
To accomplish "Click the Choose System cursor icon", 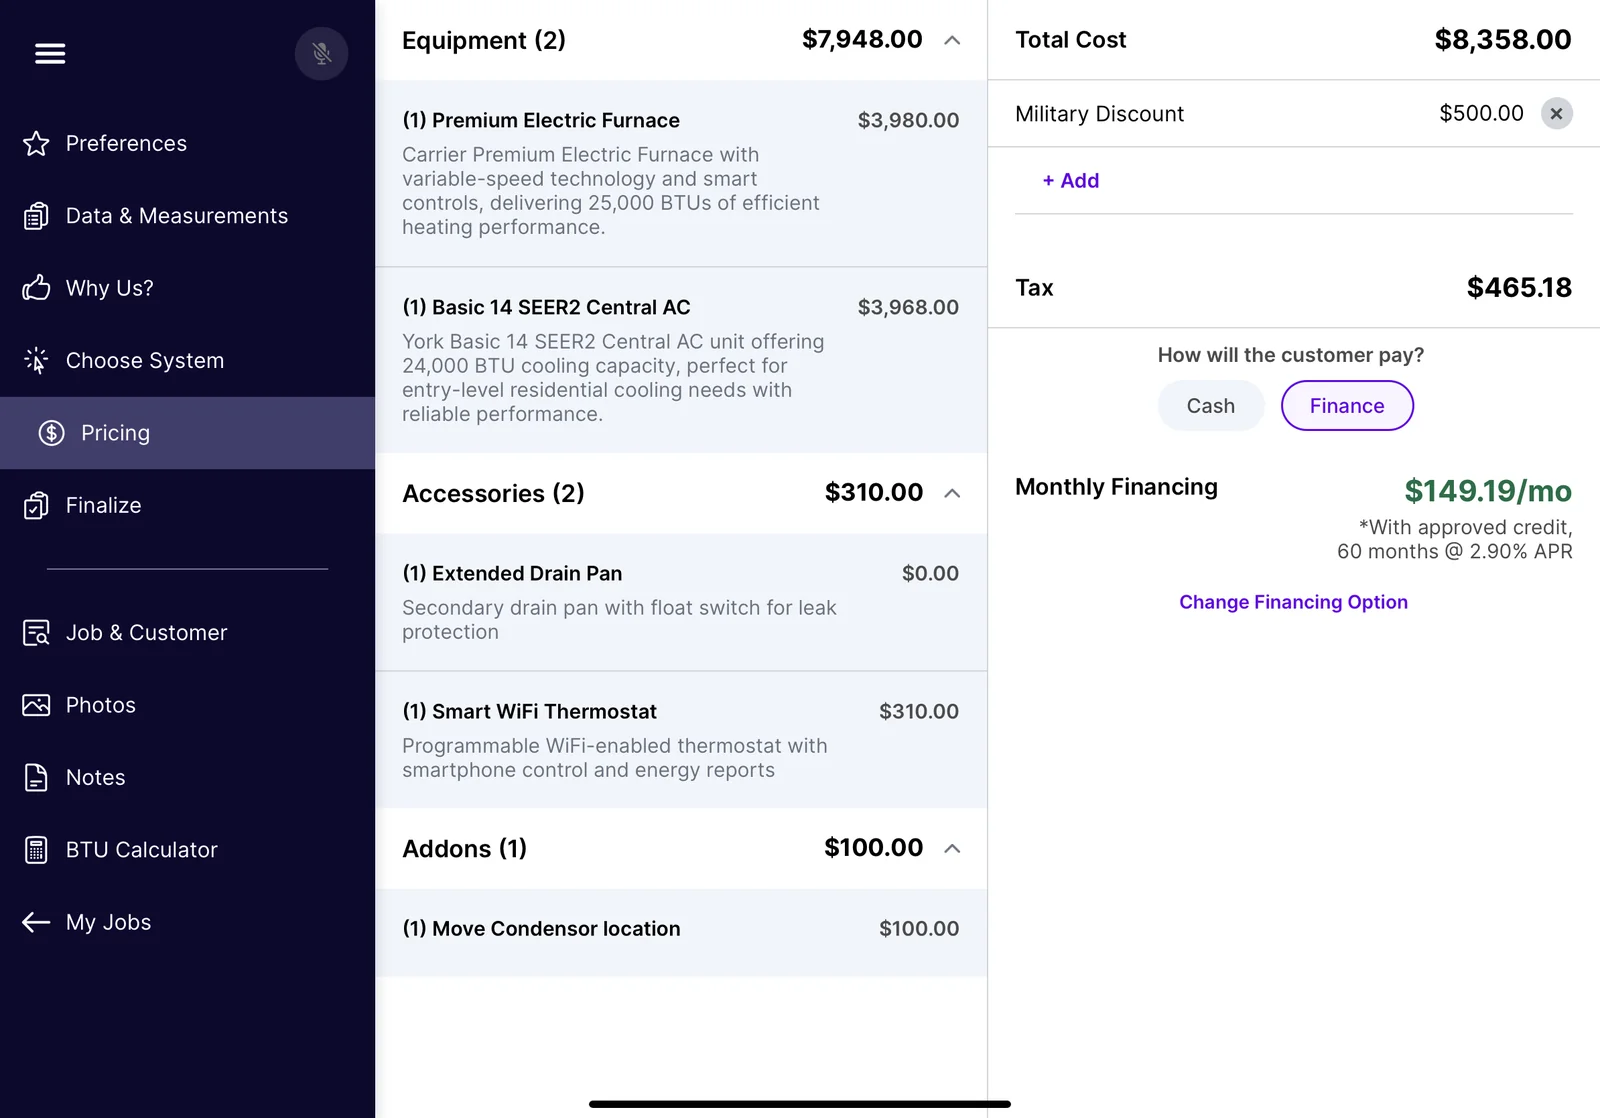I will click(36, 360).
